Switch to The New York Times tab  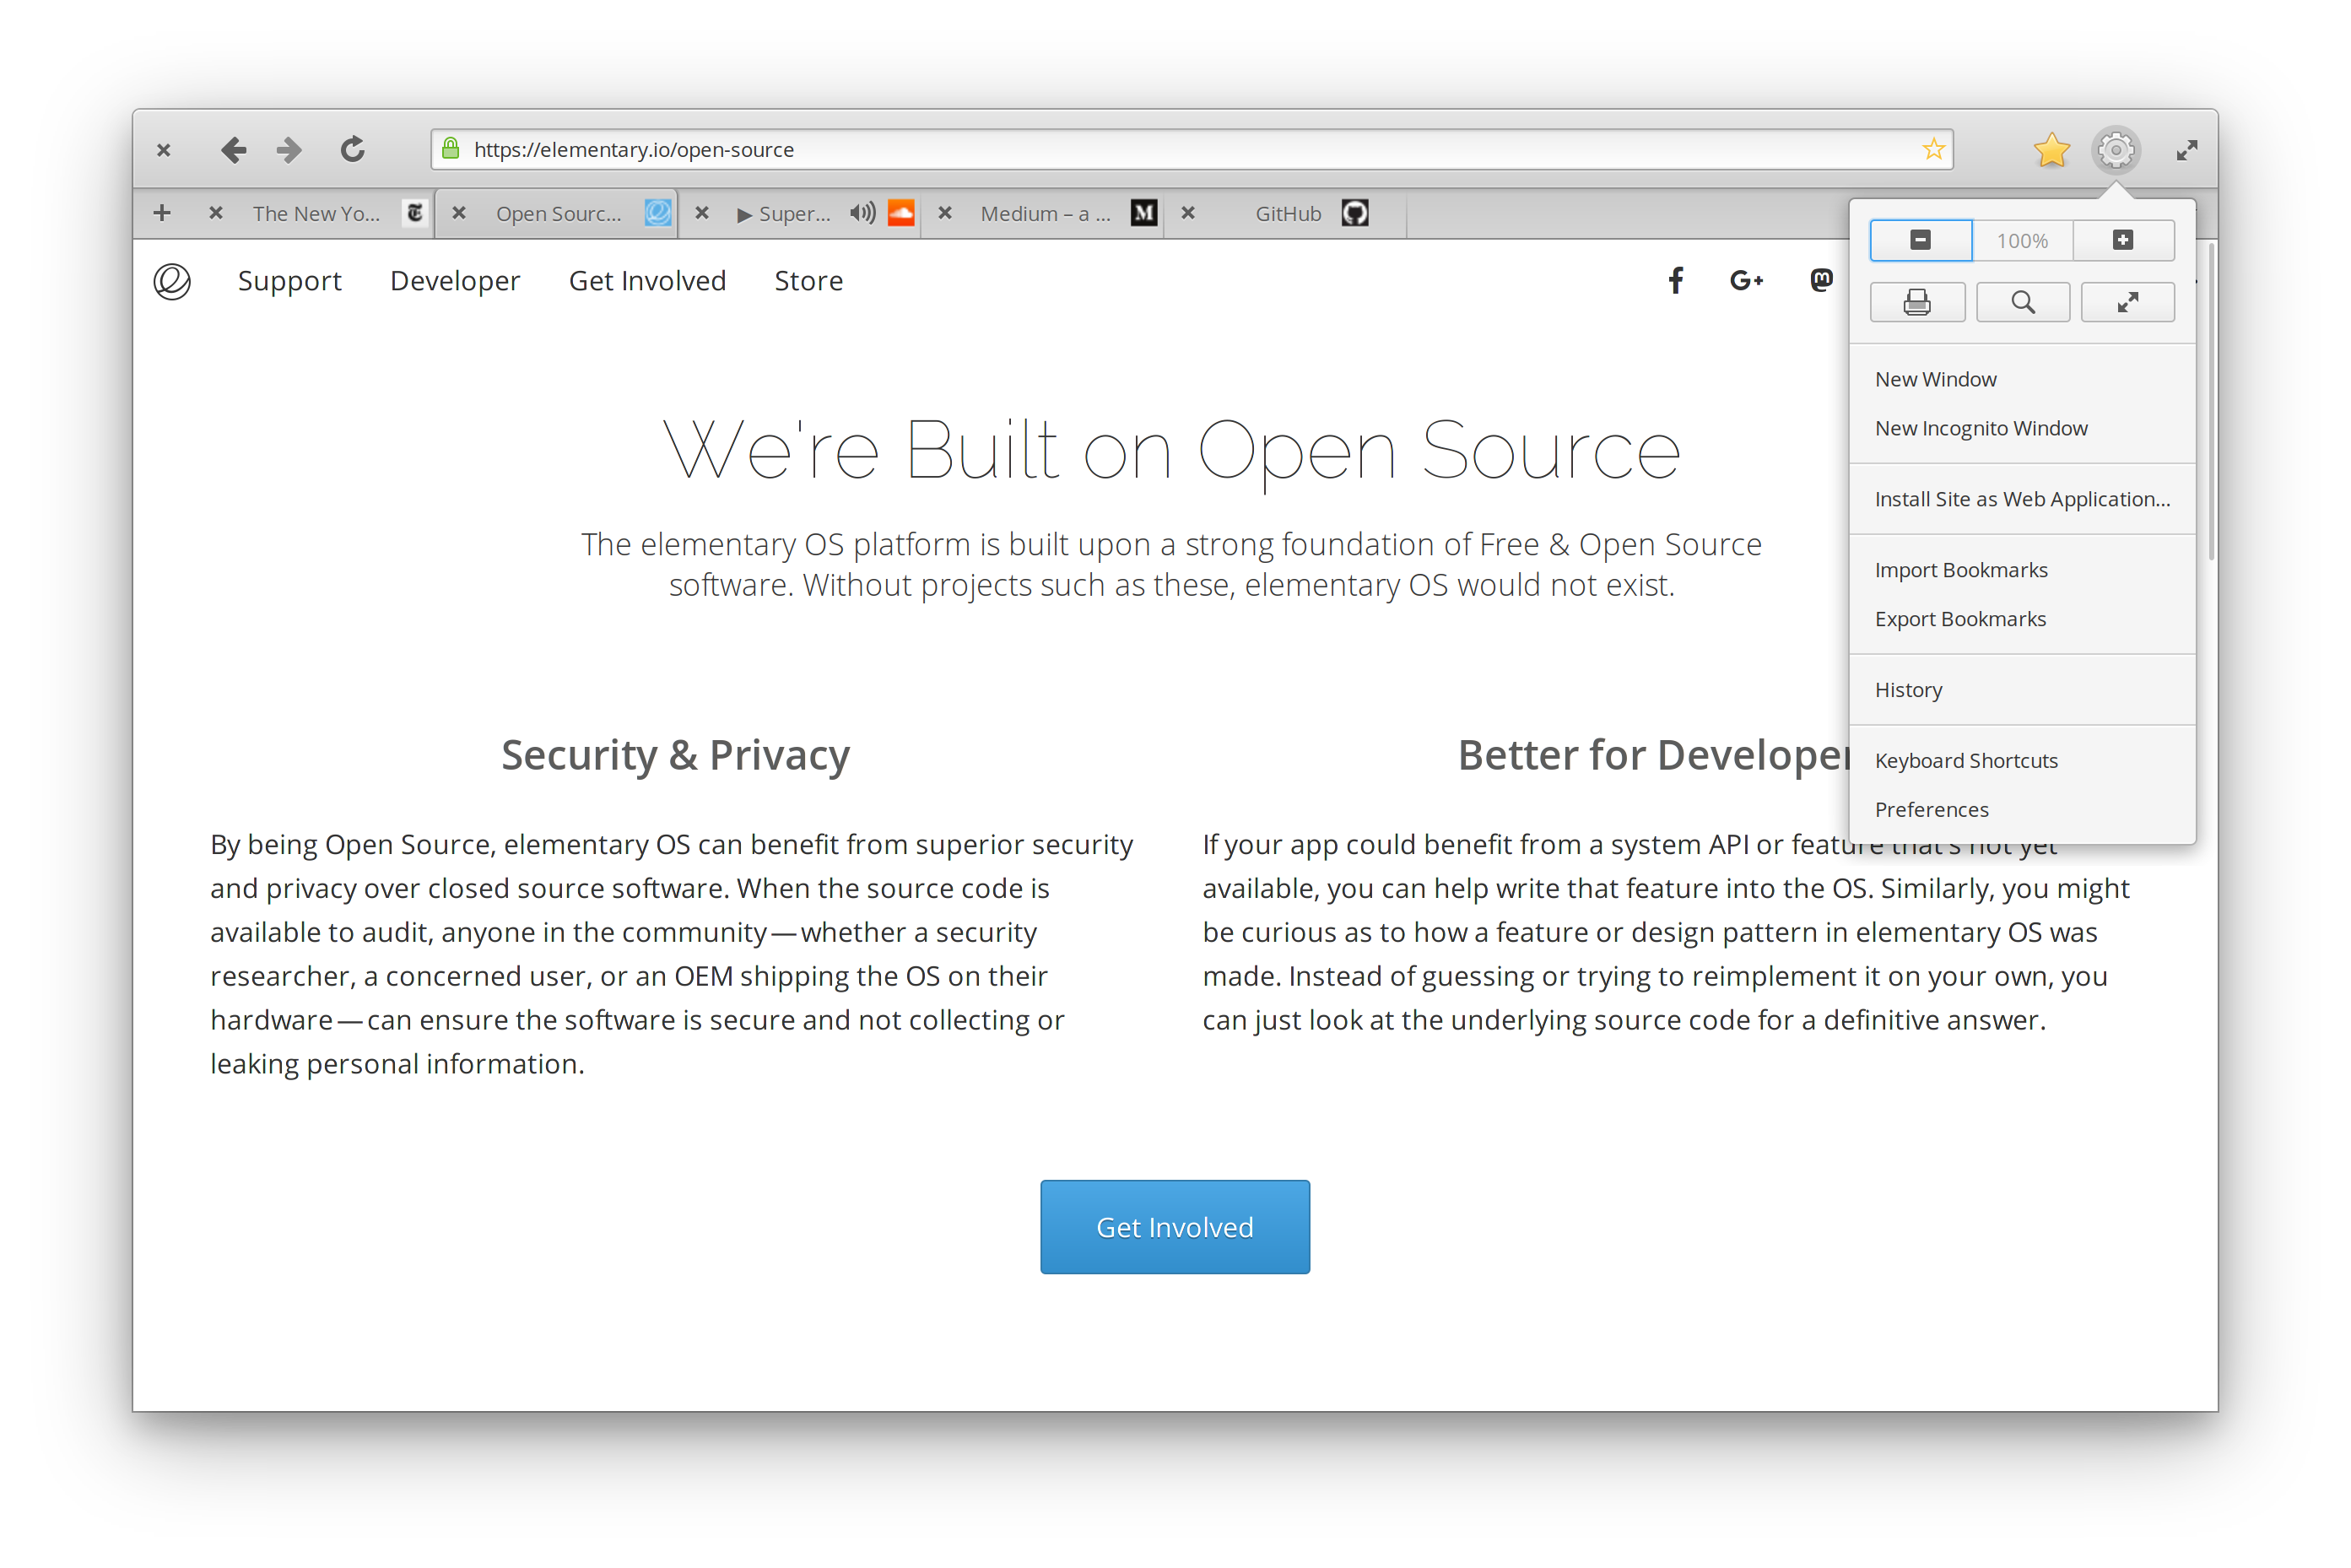[x=316, y=213]
